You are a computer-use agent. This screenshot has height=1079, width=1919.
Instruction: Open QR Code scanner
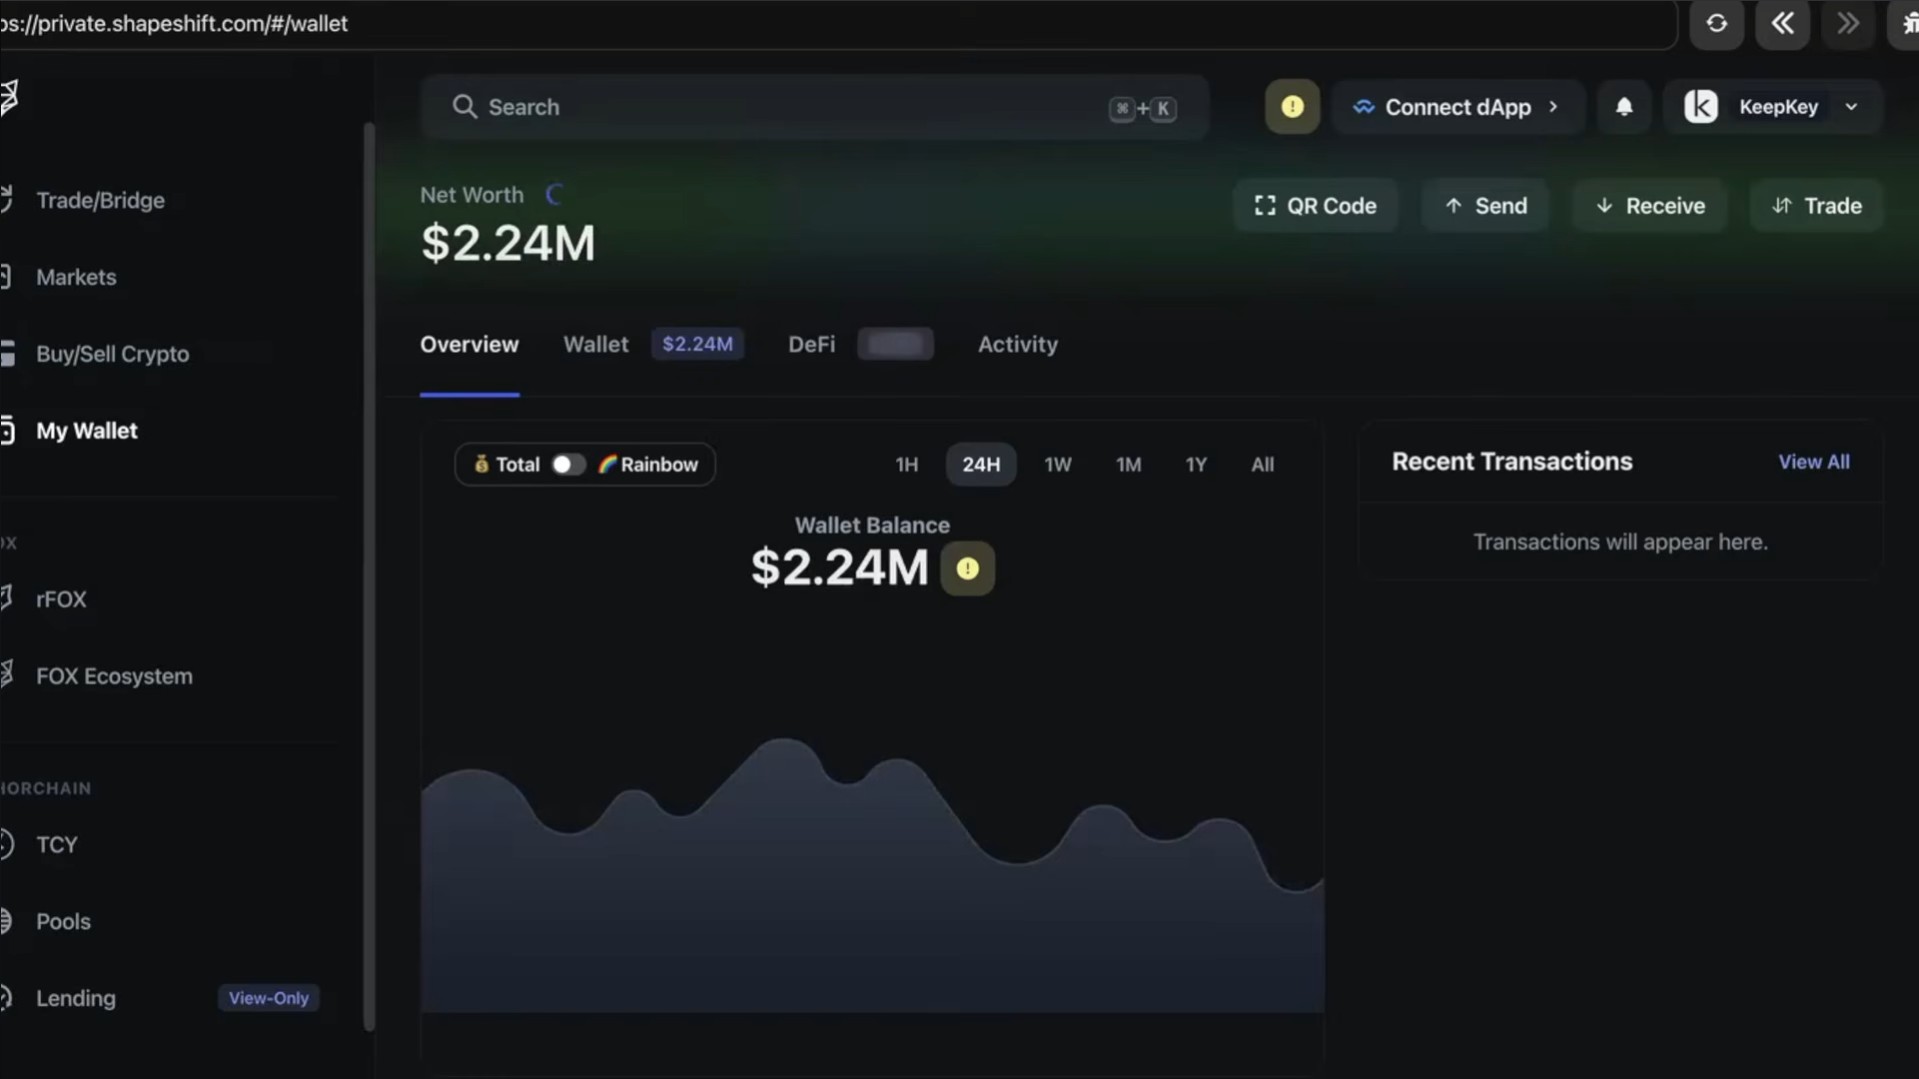(1315, 206)
